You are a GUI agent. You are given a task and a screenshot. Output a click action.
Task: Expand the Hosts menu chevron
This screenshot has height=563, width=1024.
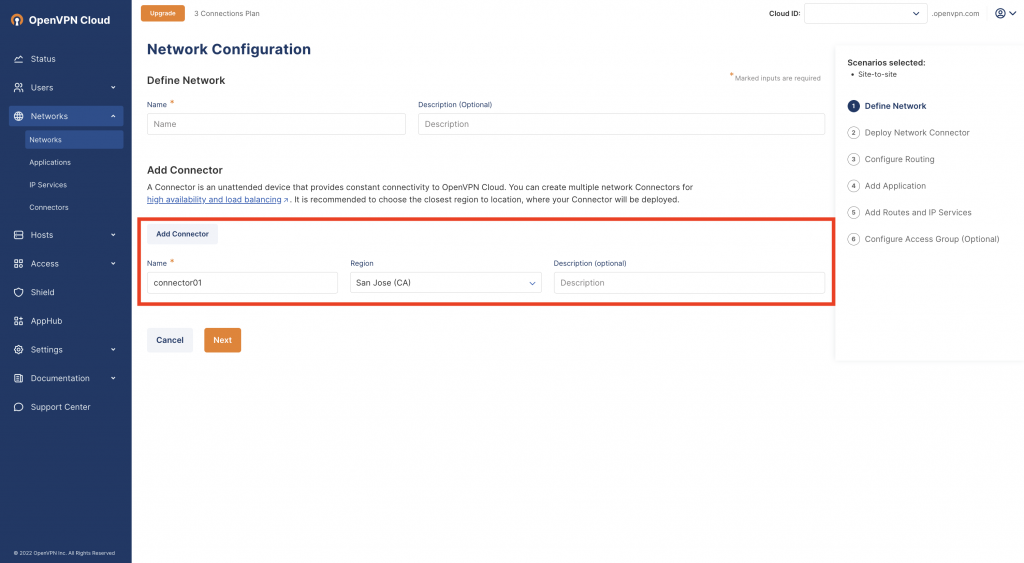[x=113, y=235]
